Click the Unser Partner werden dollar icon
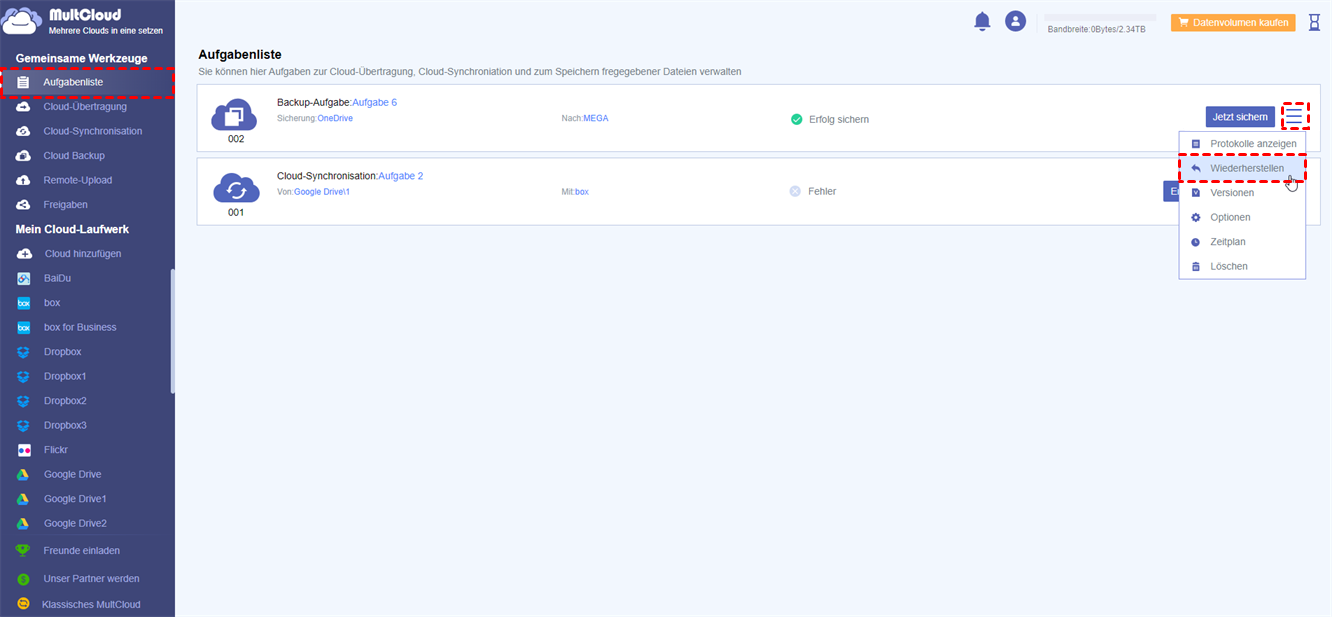Screen dimensions: 1332x617 (23, 579)
